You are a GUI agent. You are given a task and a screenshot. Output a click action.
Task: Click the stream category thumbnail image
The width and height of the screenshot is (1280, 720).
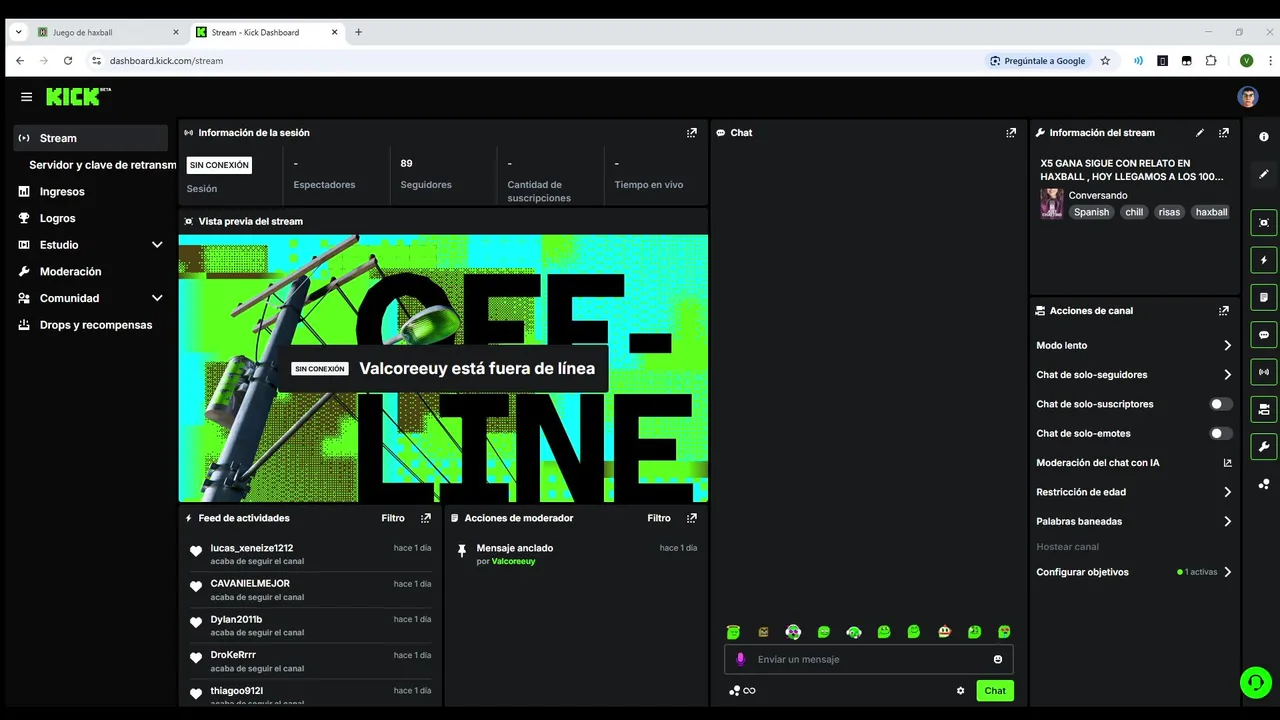1051,203
